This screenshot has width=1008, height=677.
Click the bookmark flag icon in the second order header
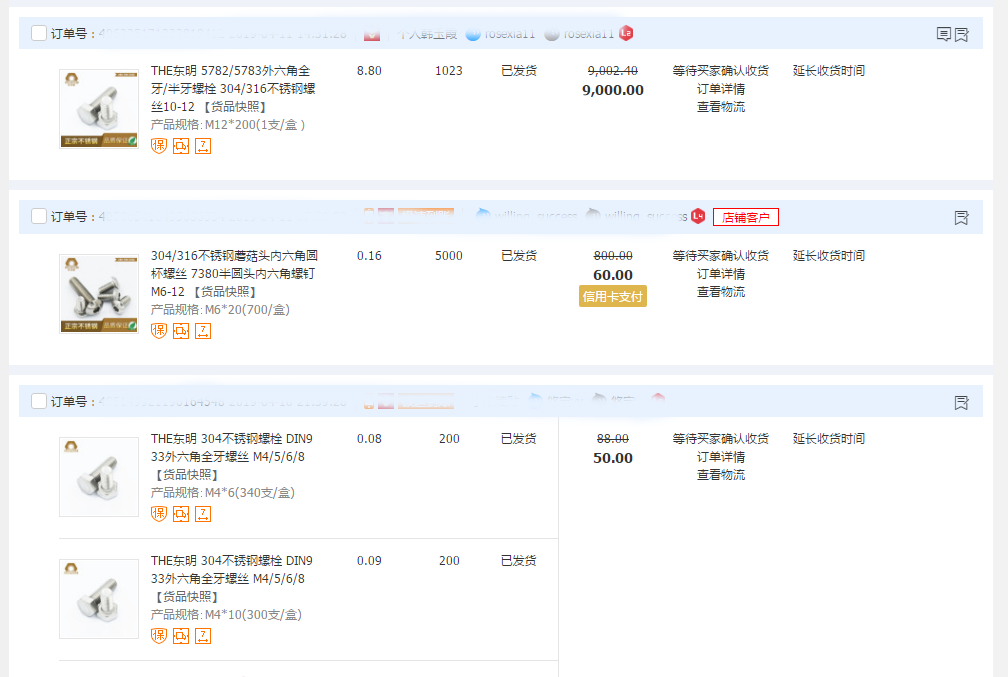961,217
